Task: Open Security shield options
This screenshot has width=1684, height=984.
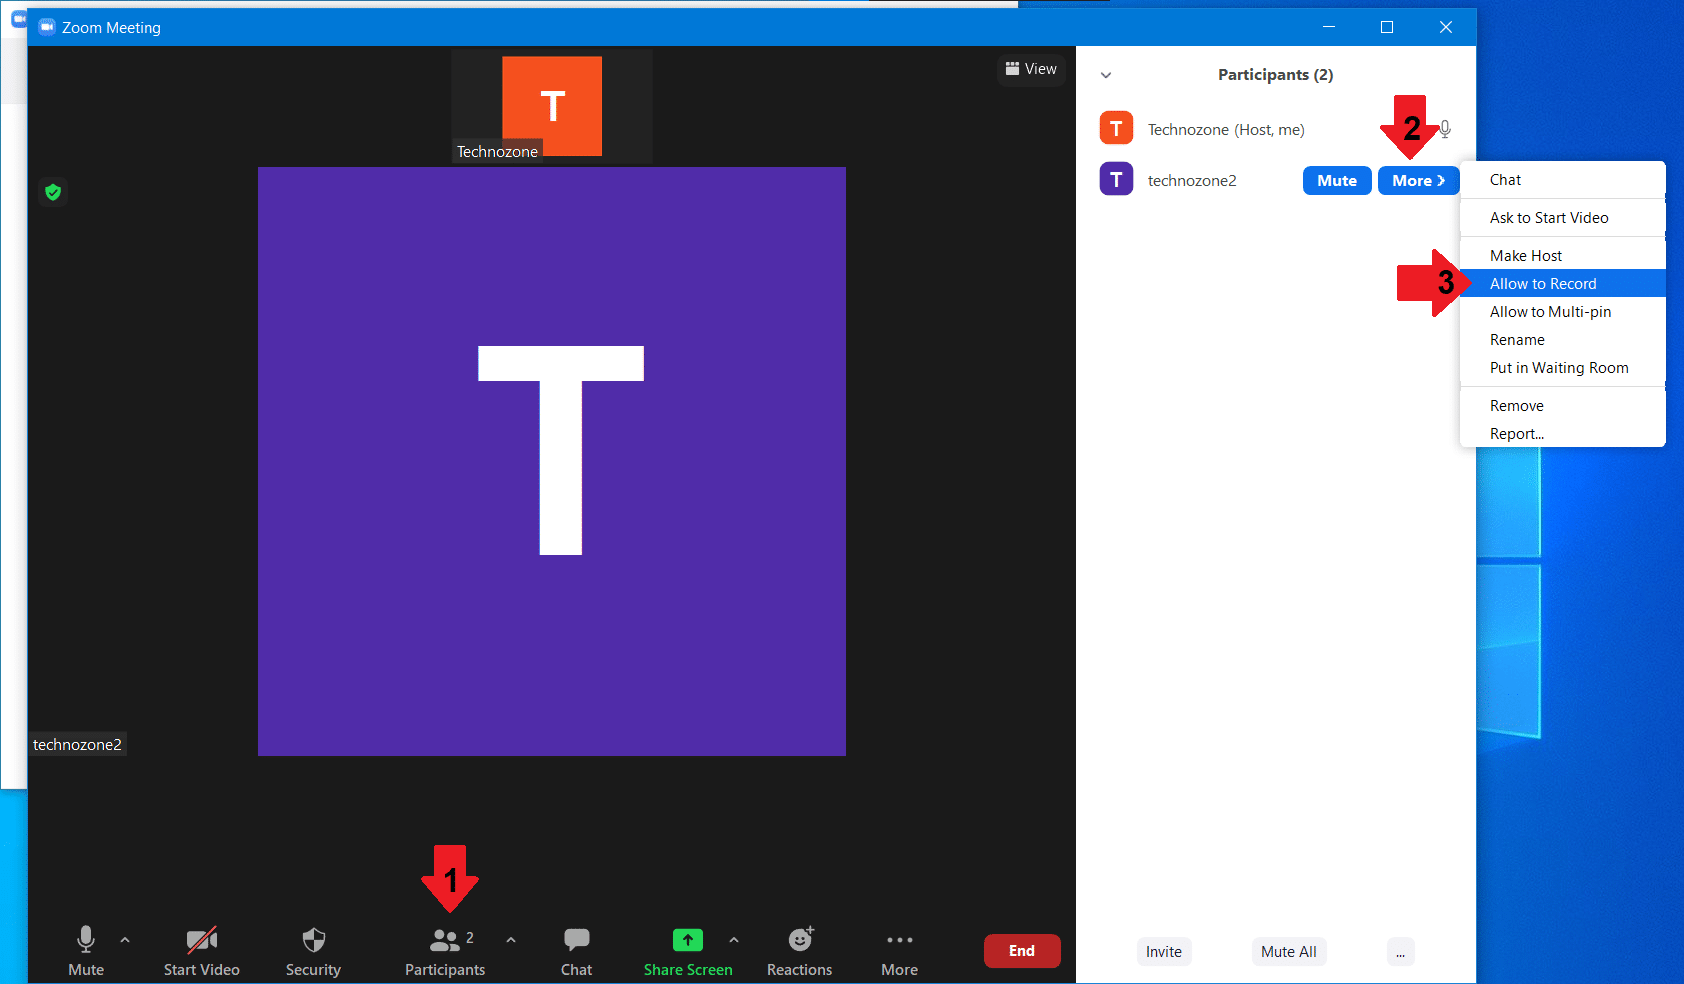Action: pos(313,951)
